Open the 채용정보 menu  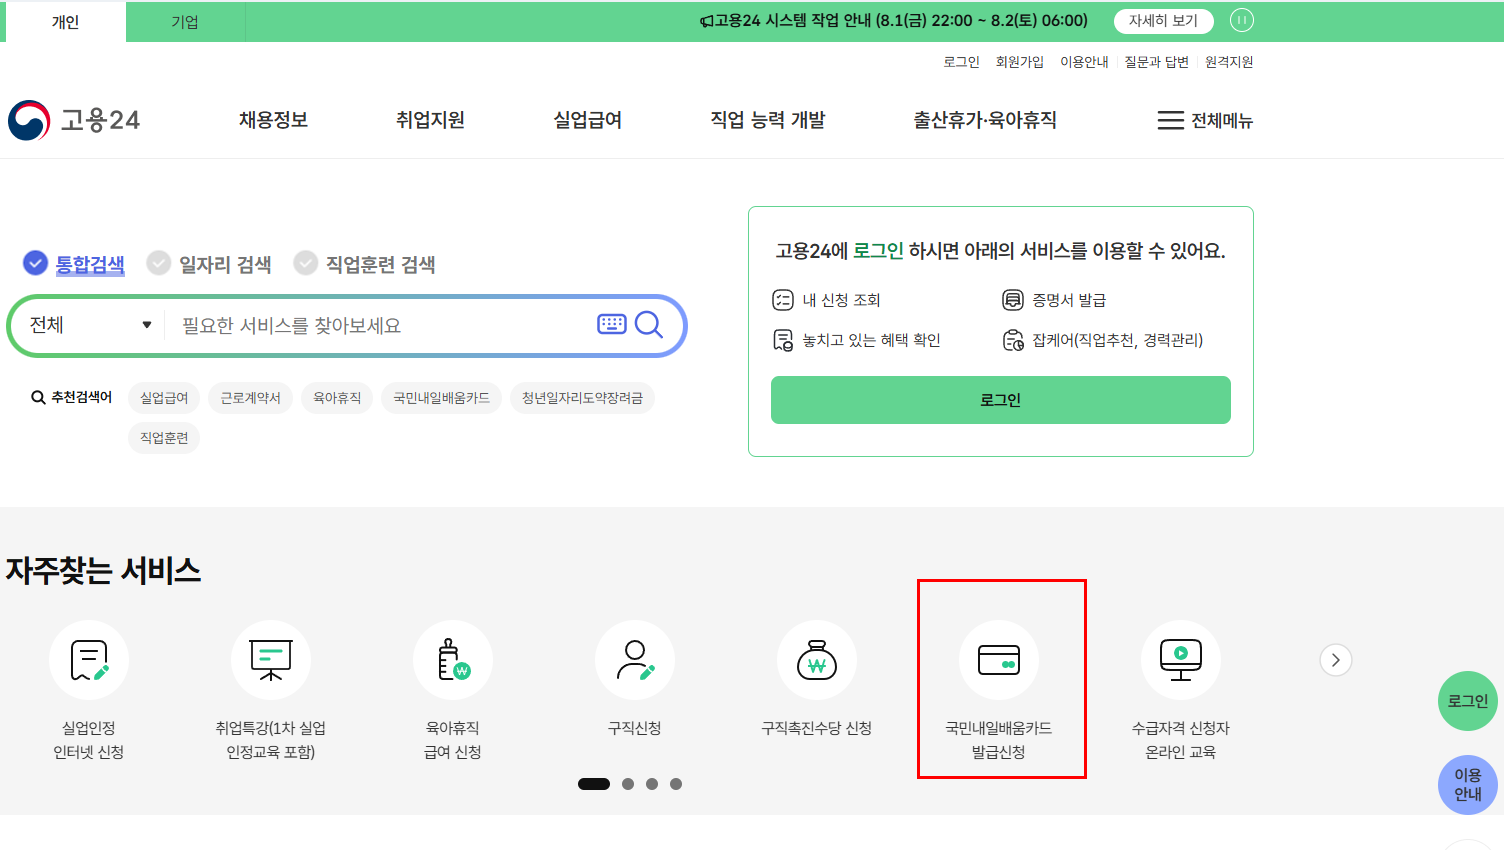273,120
